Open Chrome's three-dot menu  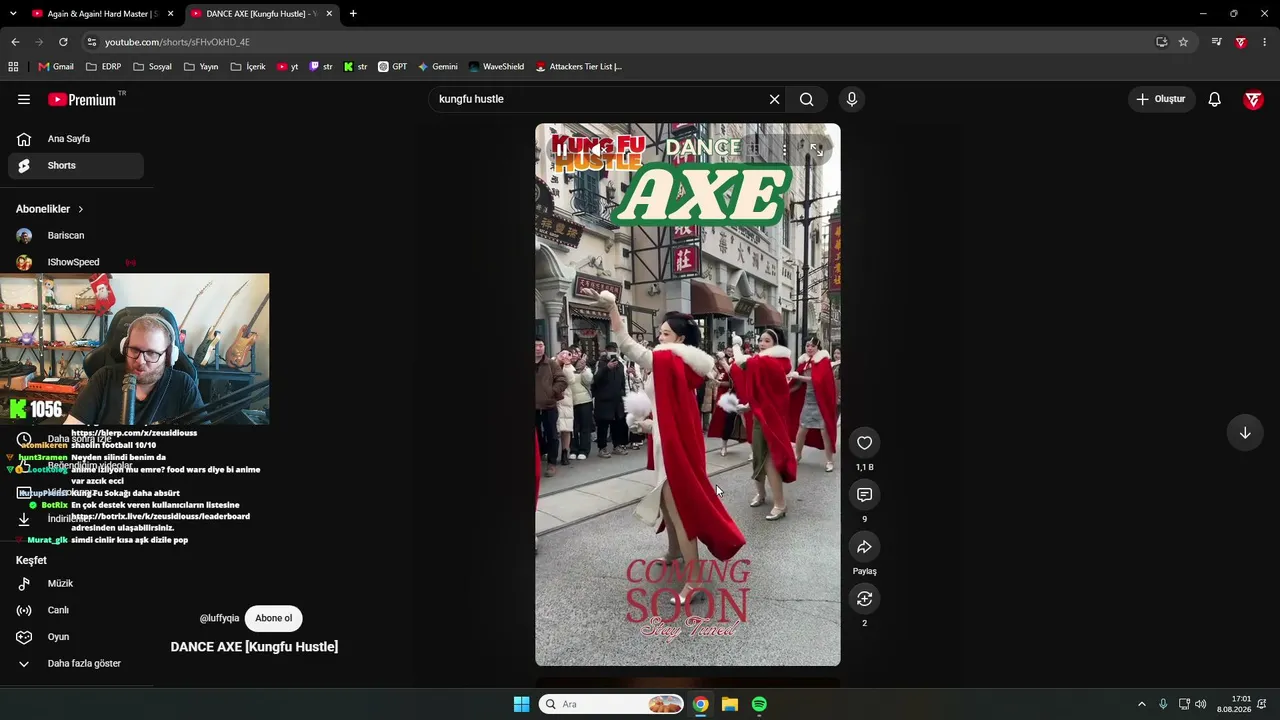1265,42
